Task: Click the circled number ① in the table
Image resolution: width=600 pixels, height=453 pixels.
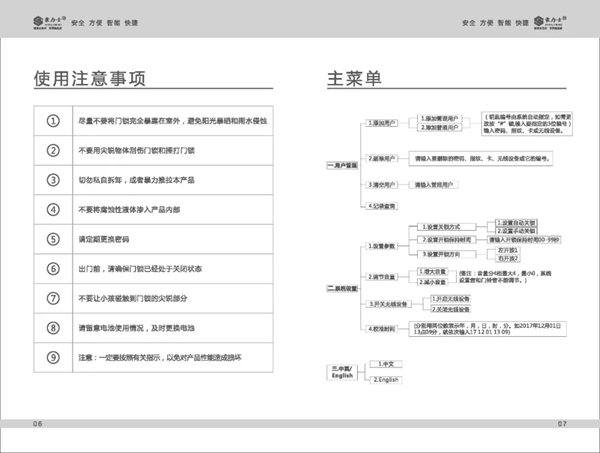Action: (53, 121)
